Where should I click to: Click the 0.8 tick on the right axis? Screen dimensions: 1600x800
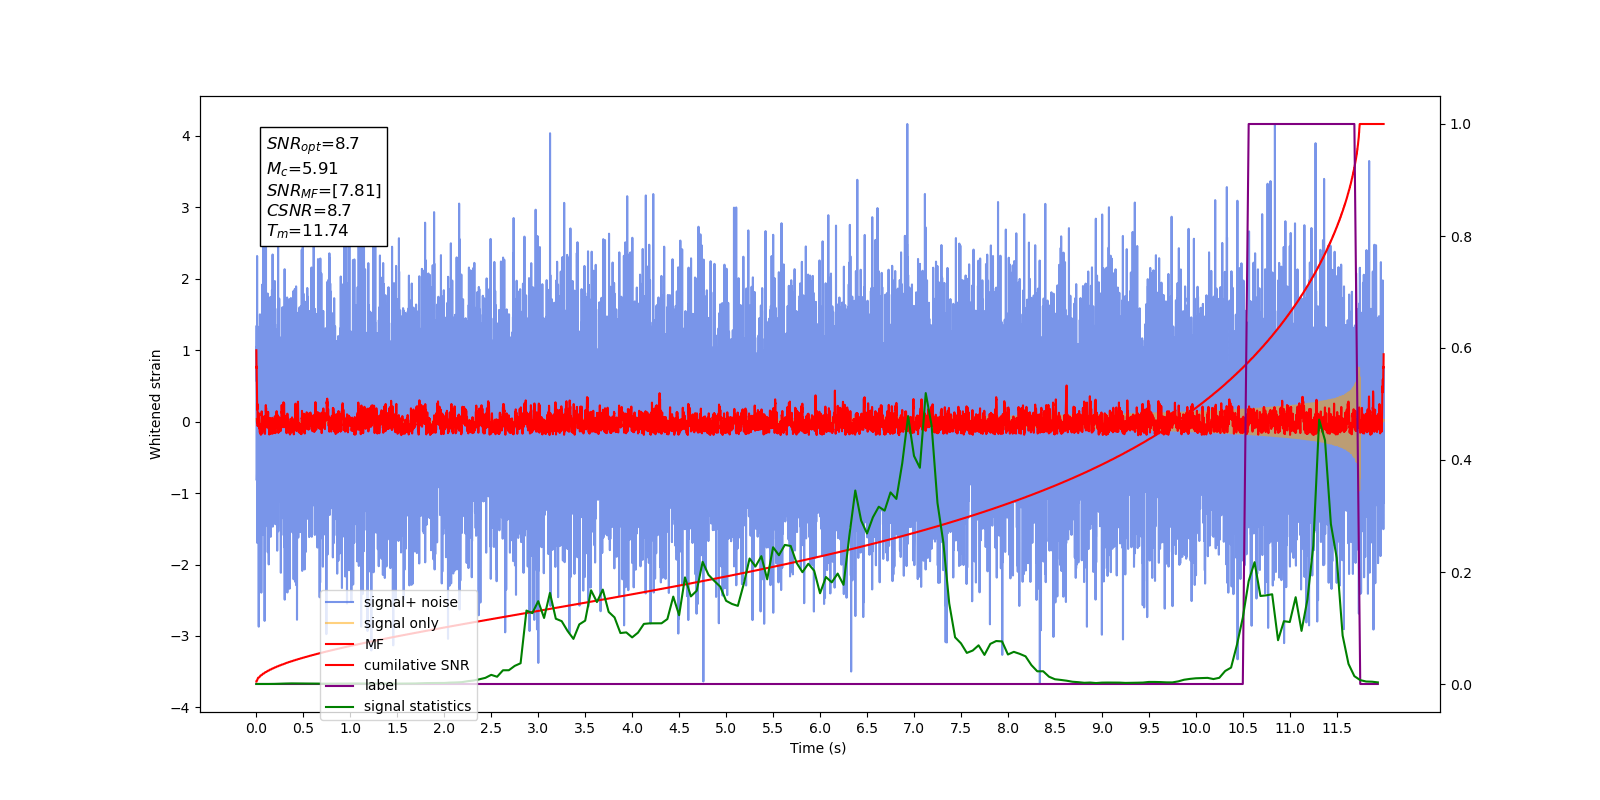coord(1461,237)
